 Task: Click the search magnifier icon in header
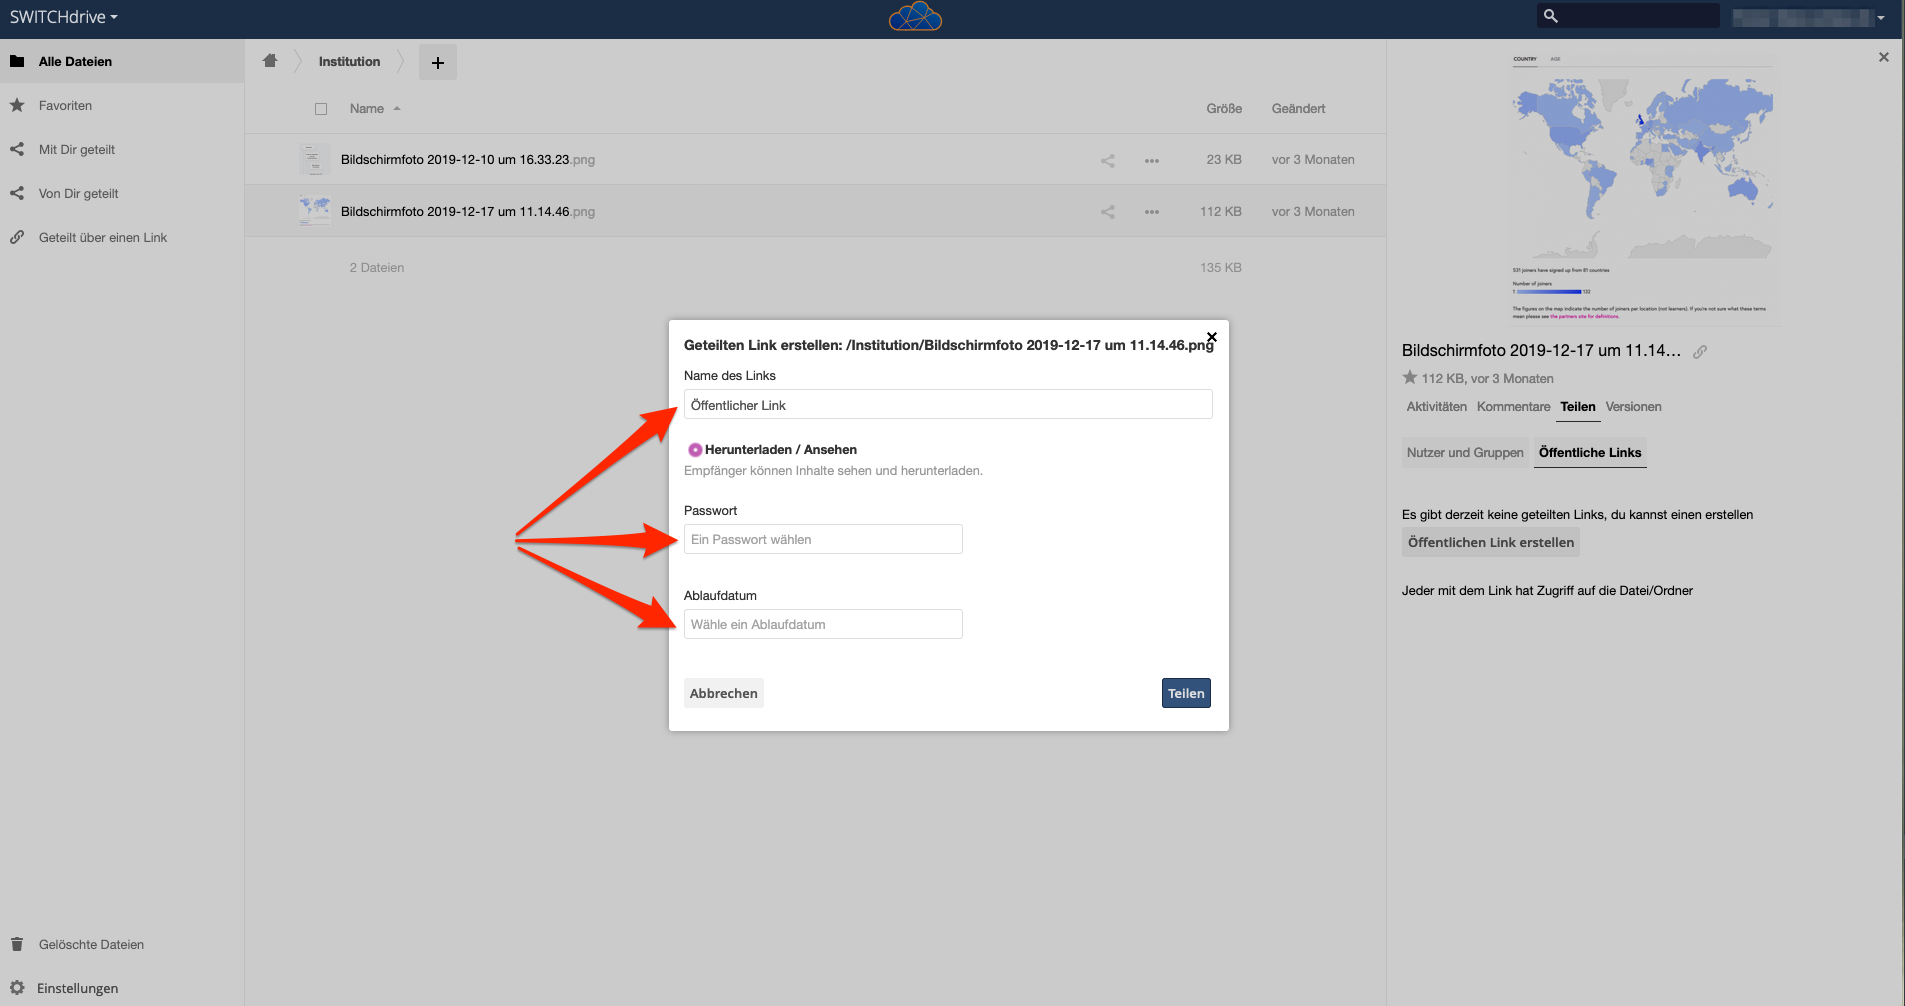1551,16
